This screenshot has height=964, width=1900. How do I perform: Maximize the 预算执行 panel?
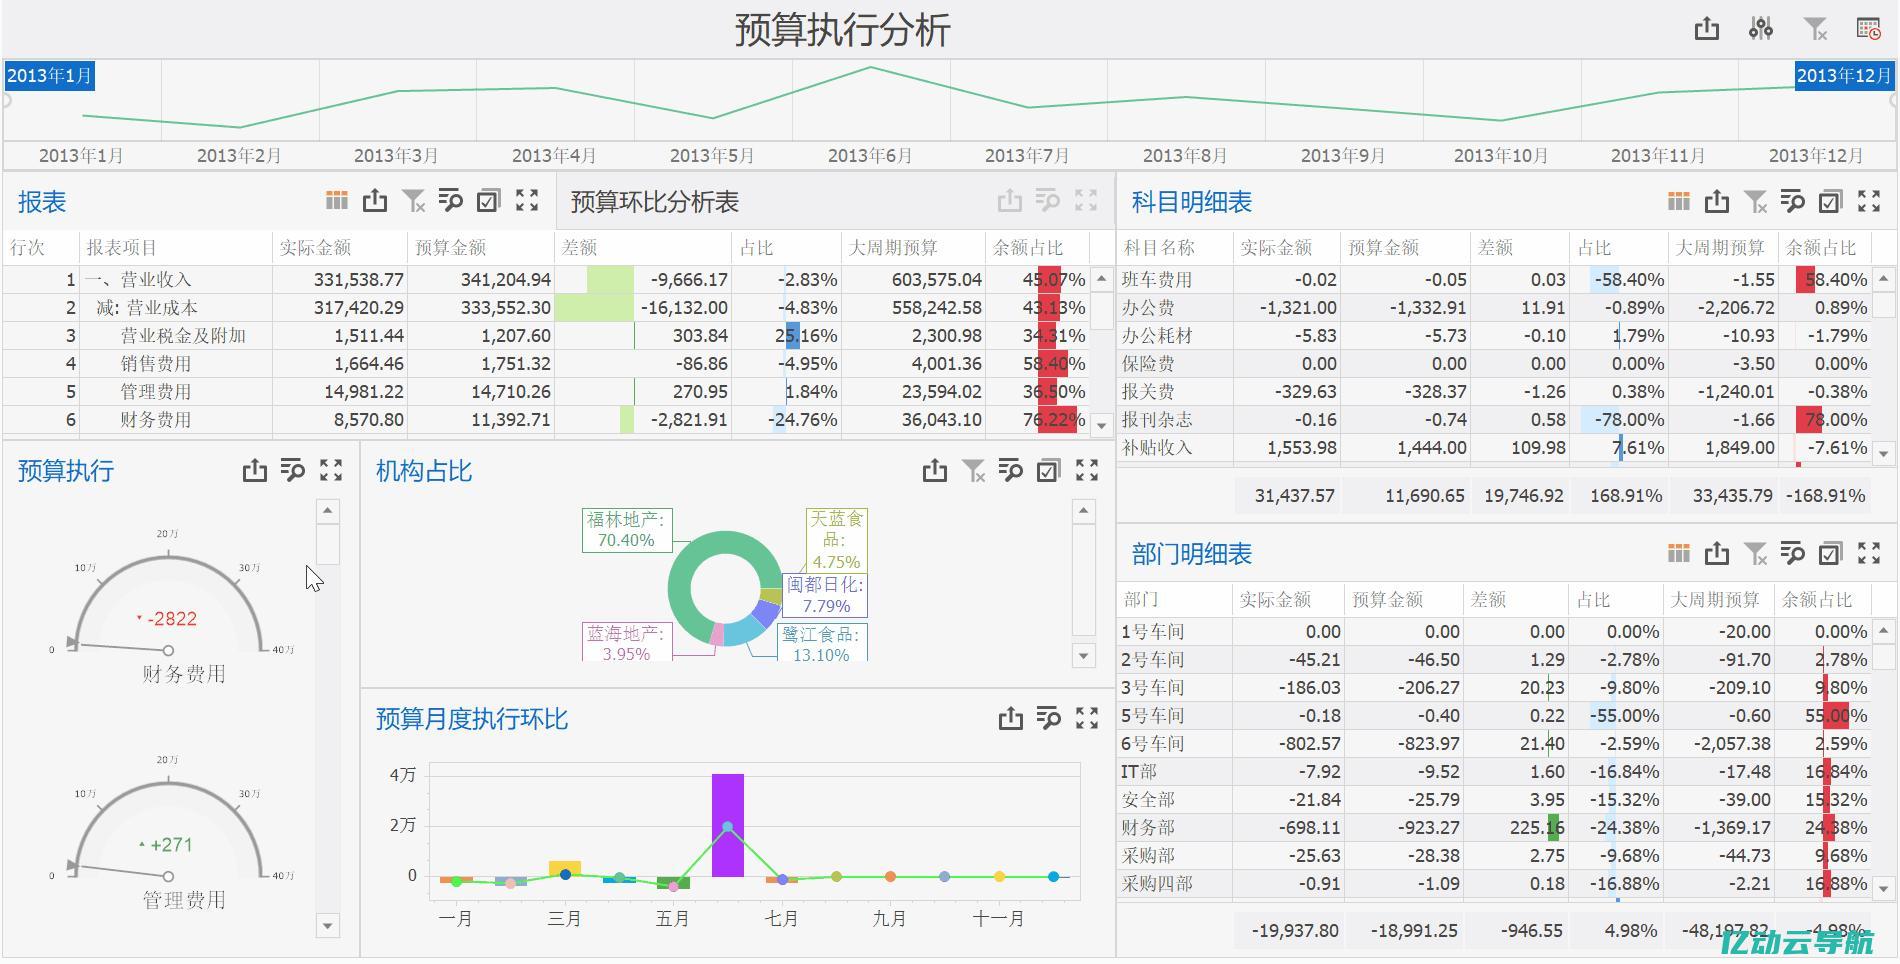331,470
